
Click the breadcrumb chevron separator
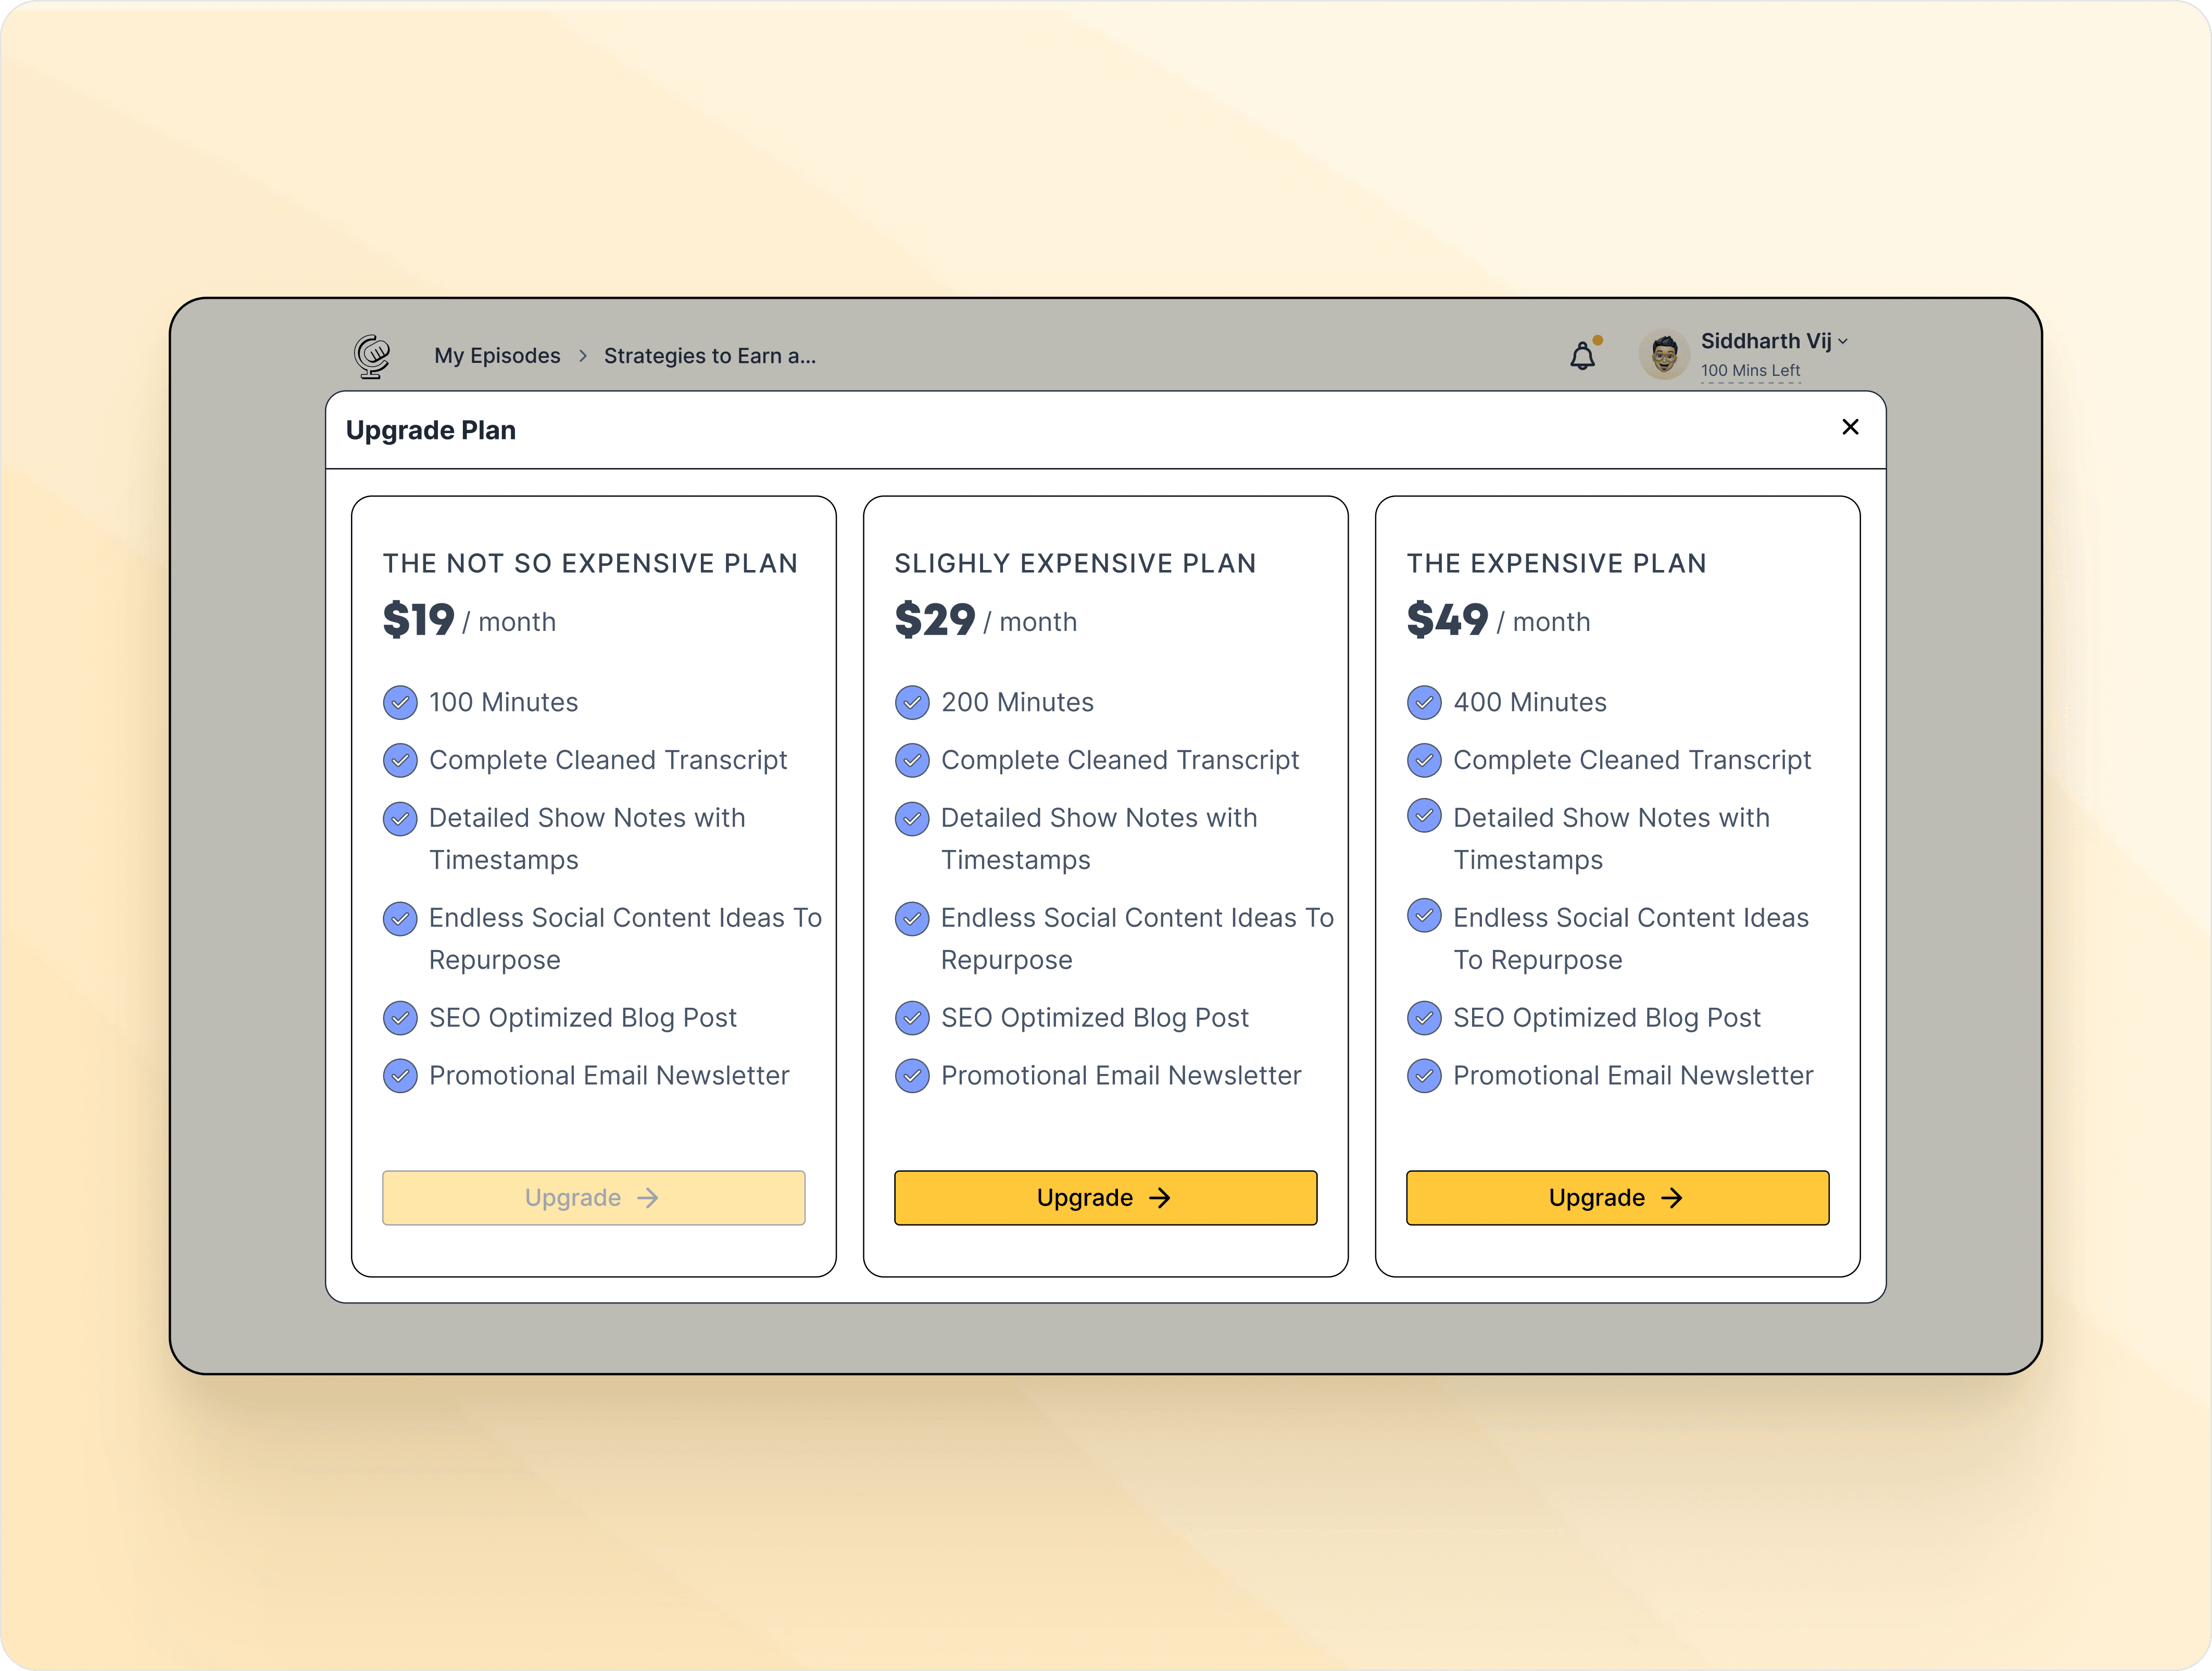coord(582,356)
